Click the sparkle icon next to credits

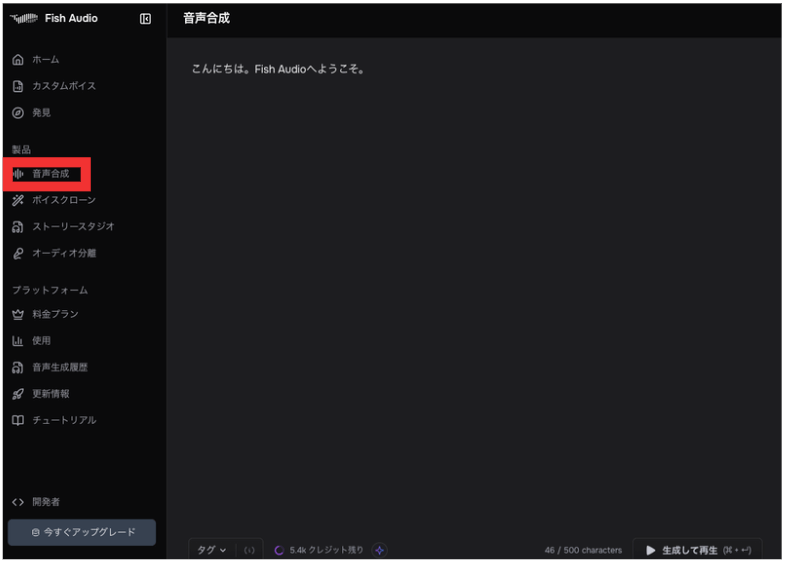380,550
